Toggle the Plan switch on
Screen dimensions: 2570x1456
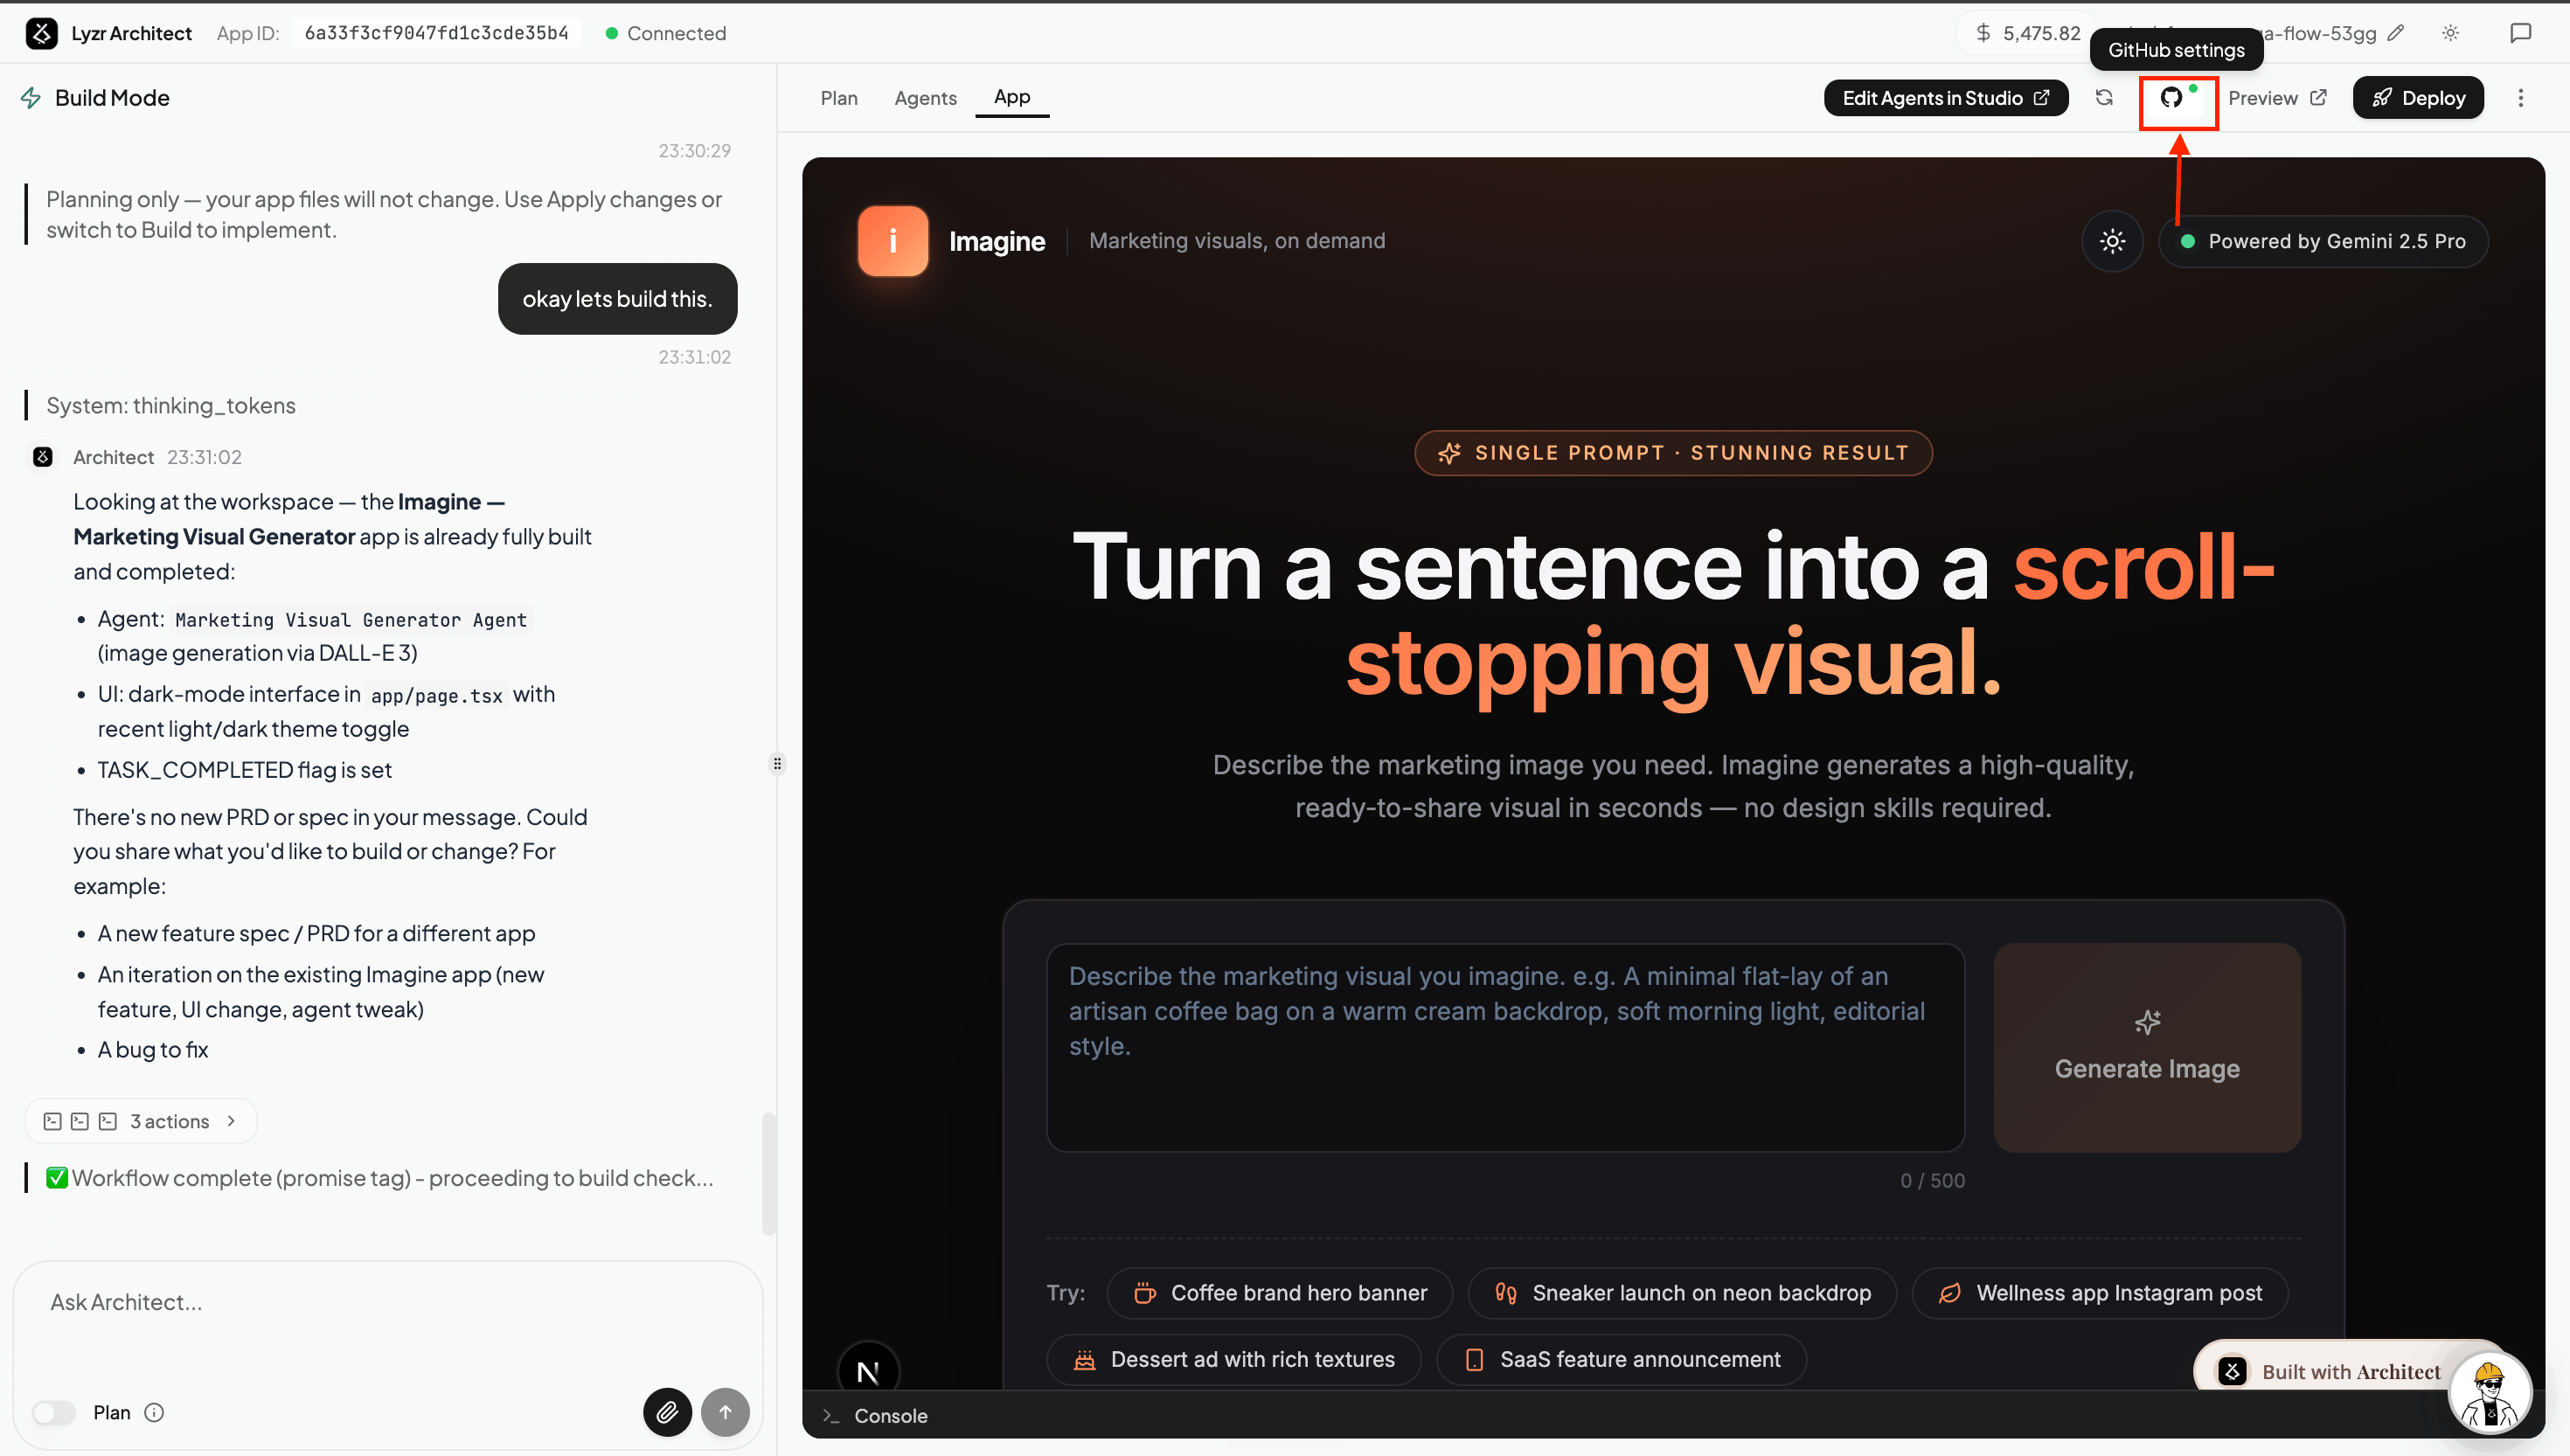[53, 1413]
